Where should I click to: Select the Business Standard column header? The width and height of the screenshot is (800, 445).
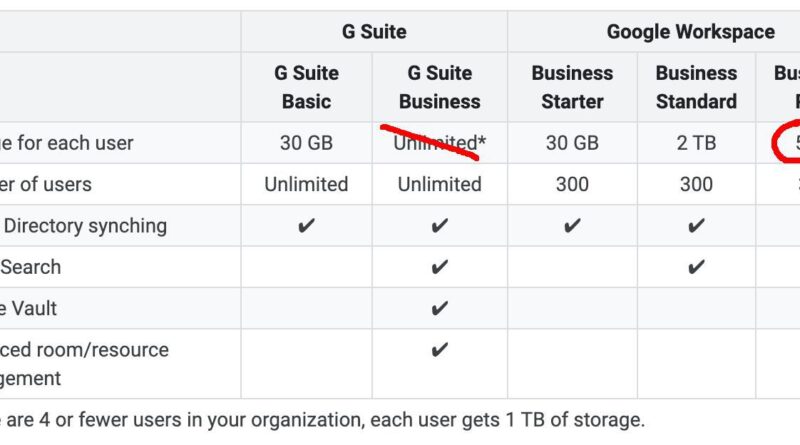pyautogui.click(x=696, y=87)
